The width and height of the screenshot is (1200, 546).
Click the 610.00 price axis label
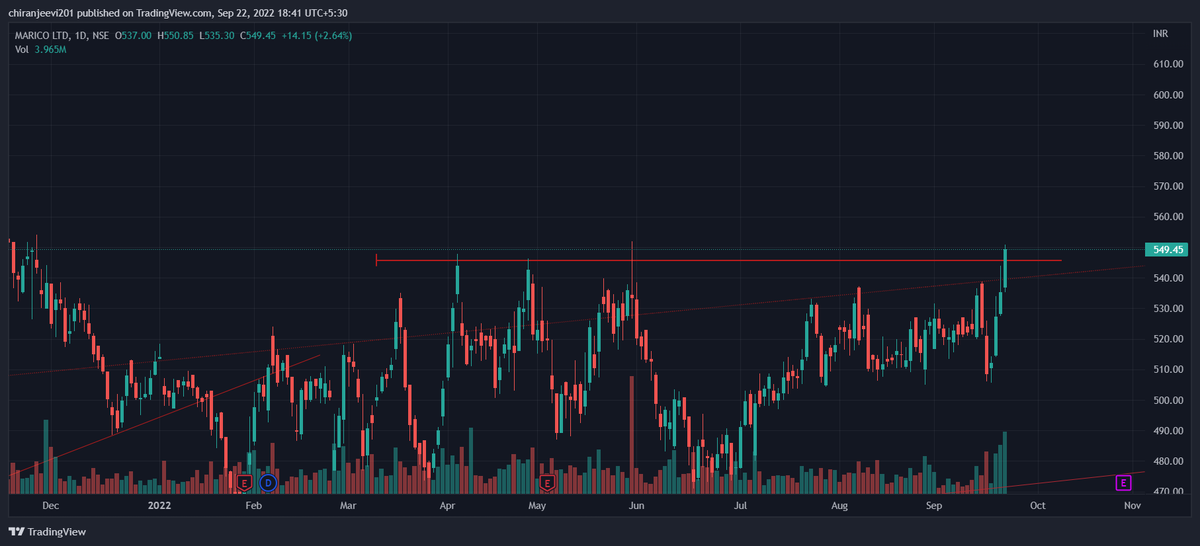tap(1168, 64)
